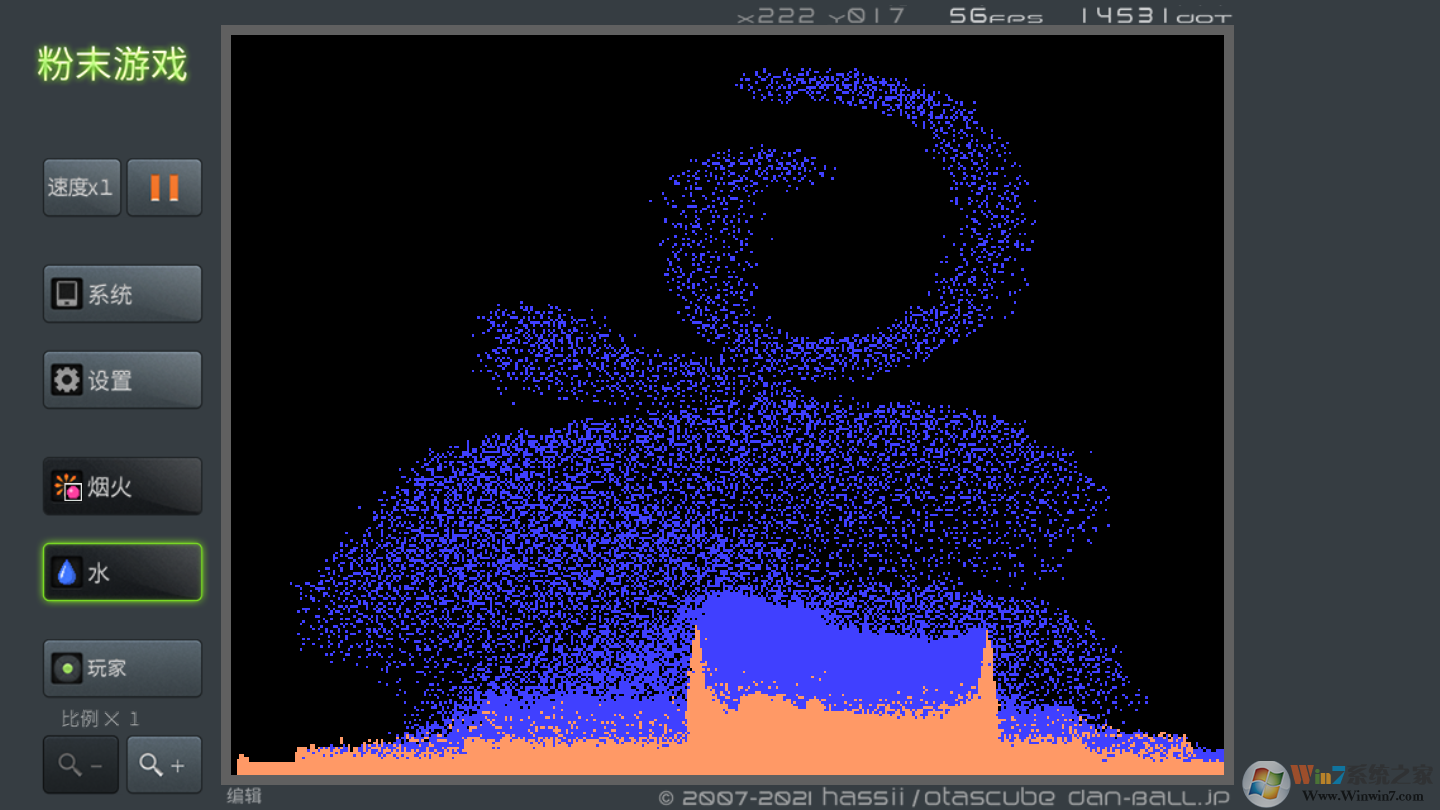Viewport: 1440px width, 810px height.
Task: Zoom in with the magnifier plus button
Action: click(x=164, y=765)
